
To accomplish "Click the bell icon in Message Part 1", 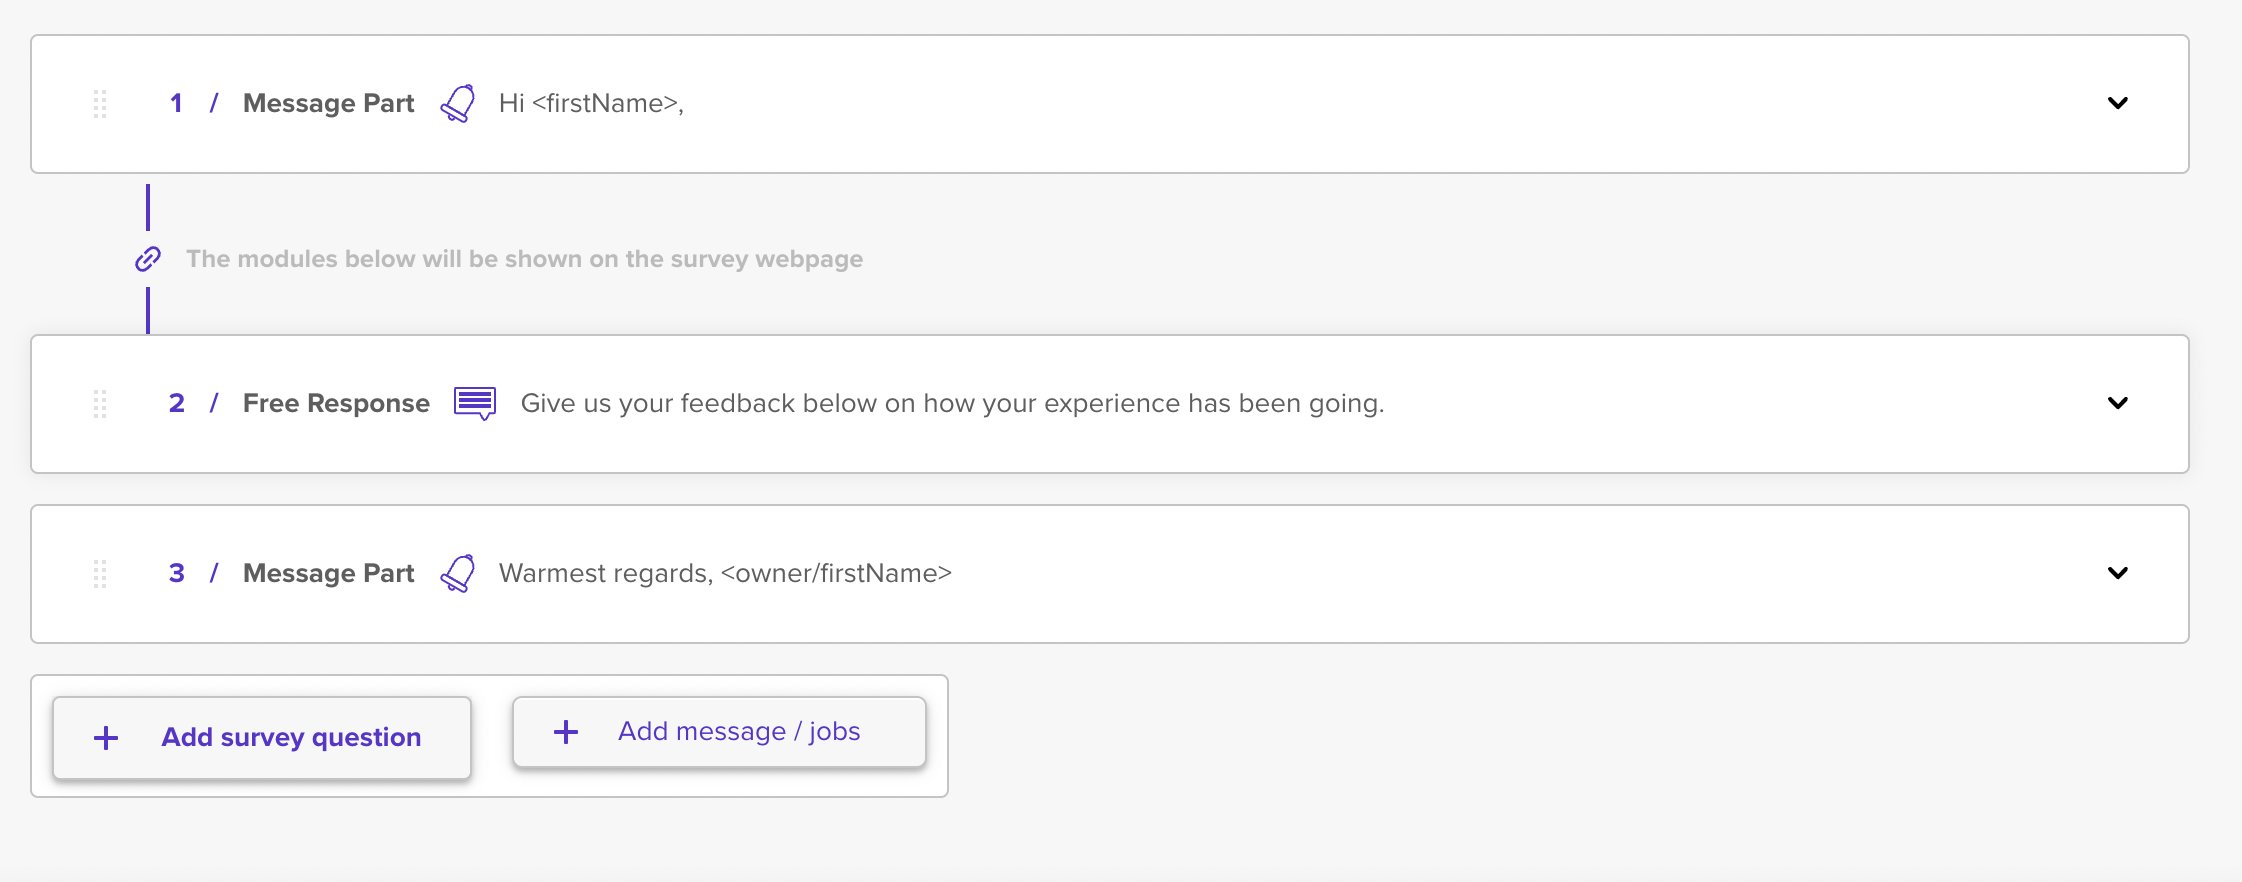I will (458, 103).
